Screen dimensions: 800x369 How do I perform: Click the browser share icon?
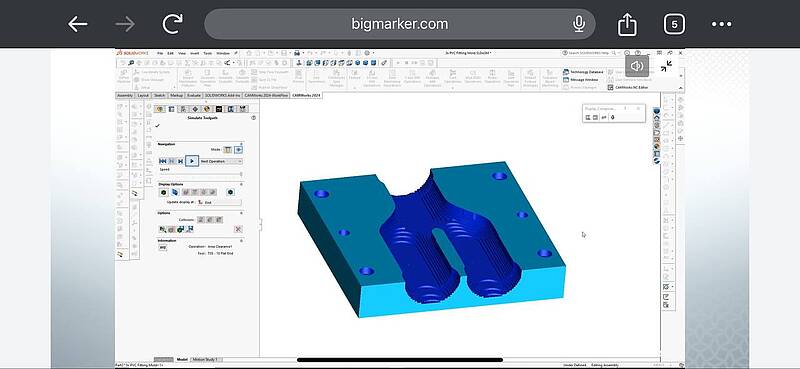(627, 24)
